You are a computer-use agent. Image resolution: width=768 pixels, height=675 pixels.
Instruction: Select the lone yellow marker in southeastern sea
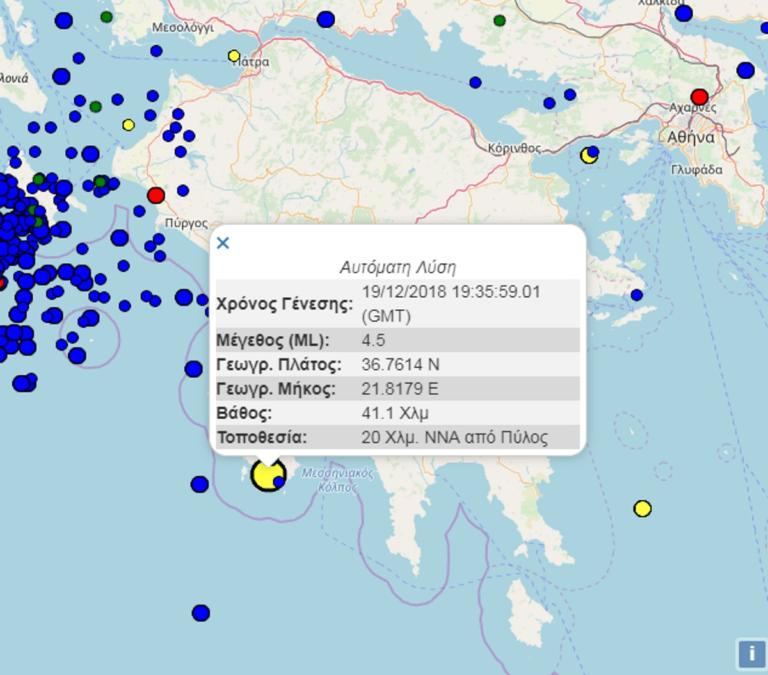(x=642, y=509)
